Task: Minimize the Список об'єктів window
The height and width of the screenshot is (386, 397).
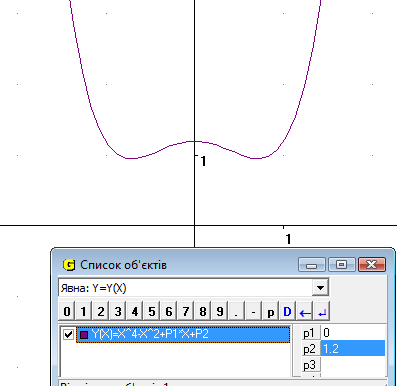Action: pyautogui.click(x=312, y=265)
